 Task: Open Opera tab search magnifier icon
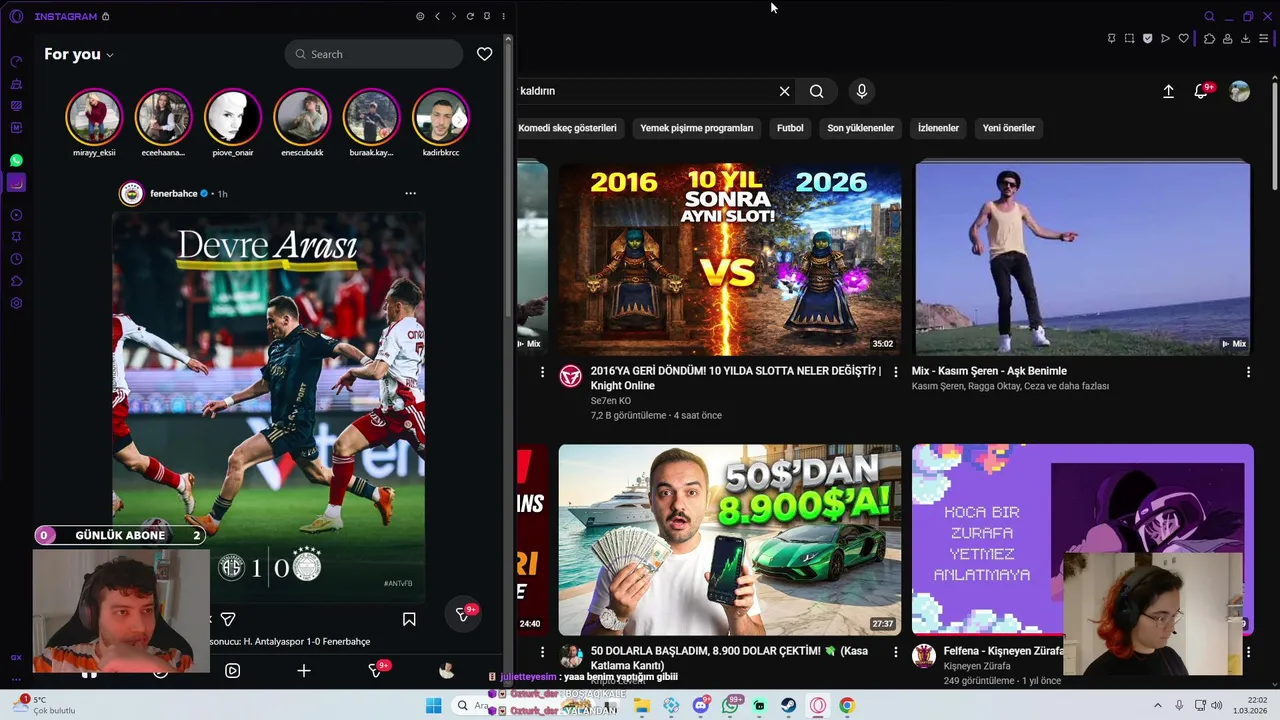[1209, 16]
